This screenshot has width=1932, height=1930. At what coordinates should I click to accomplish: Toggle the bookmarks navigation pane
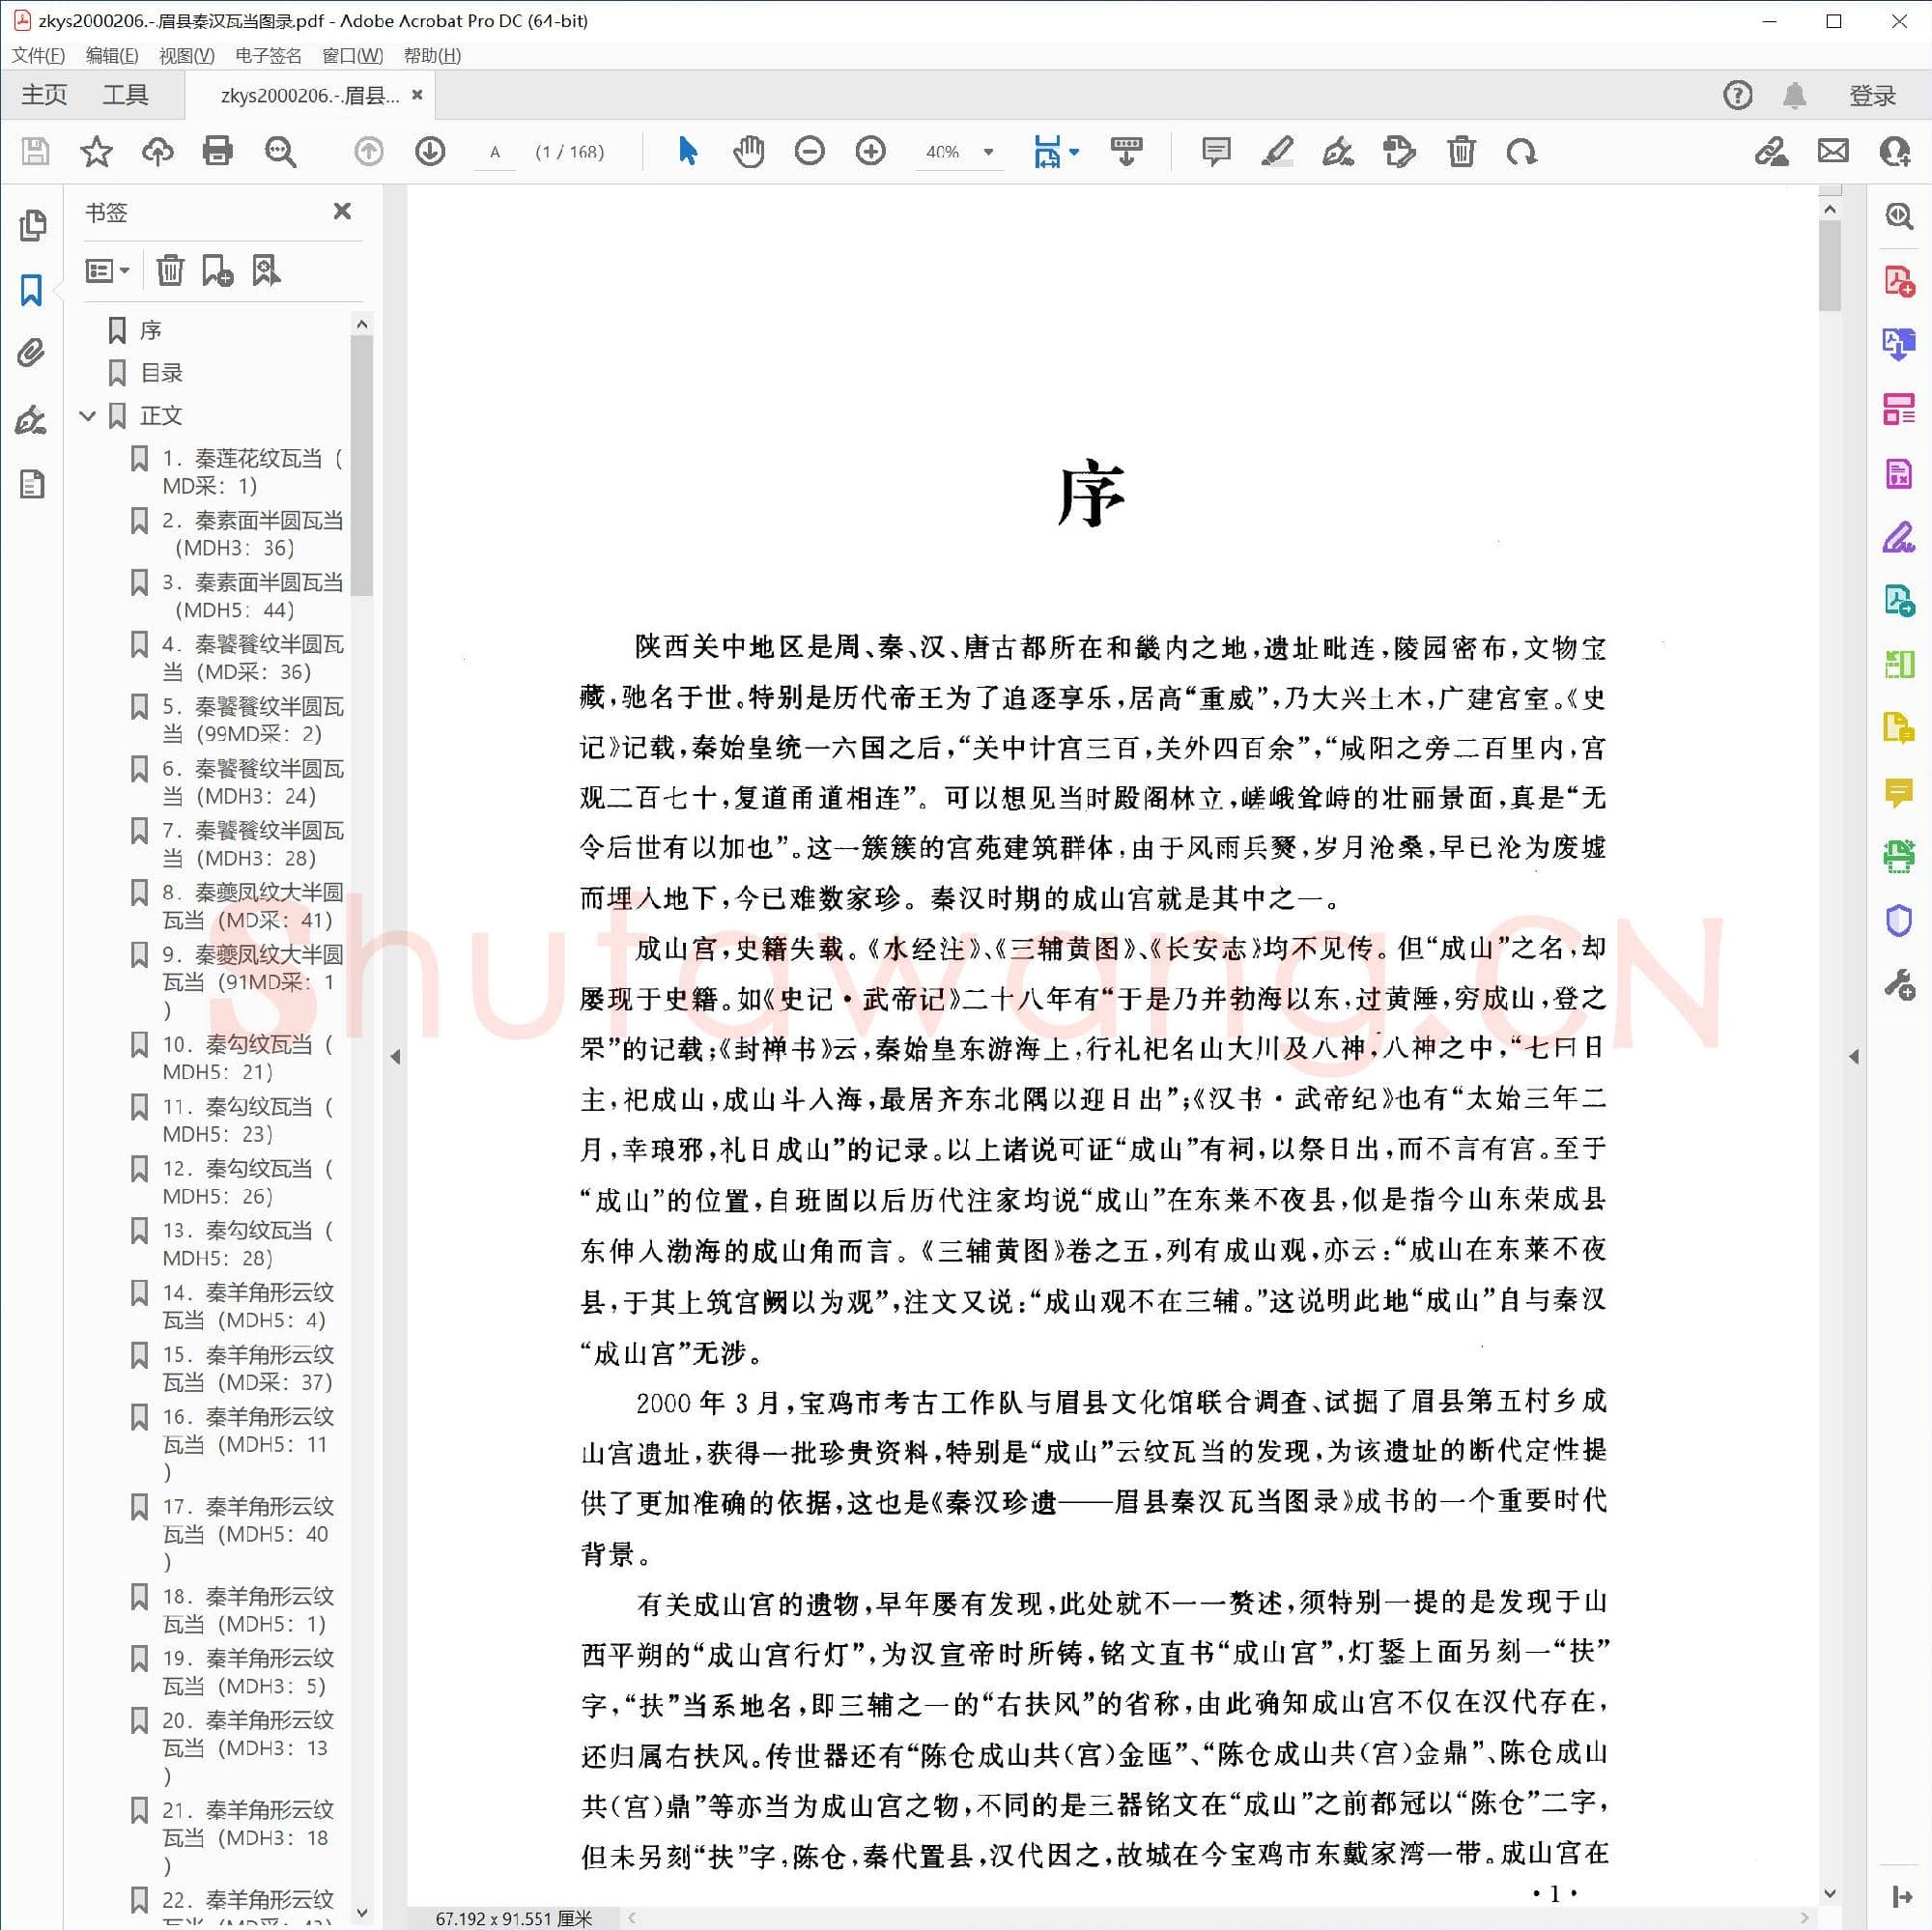point(31,291)
